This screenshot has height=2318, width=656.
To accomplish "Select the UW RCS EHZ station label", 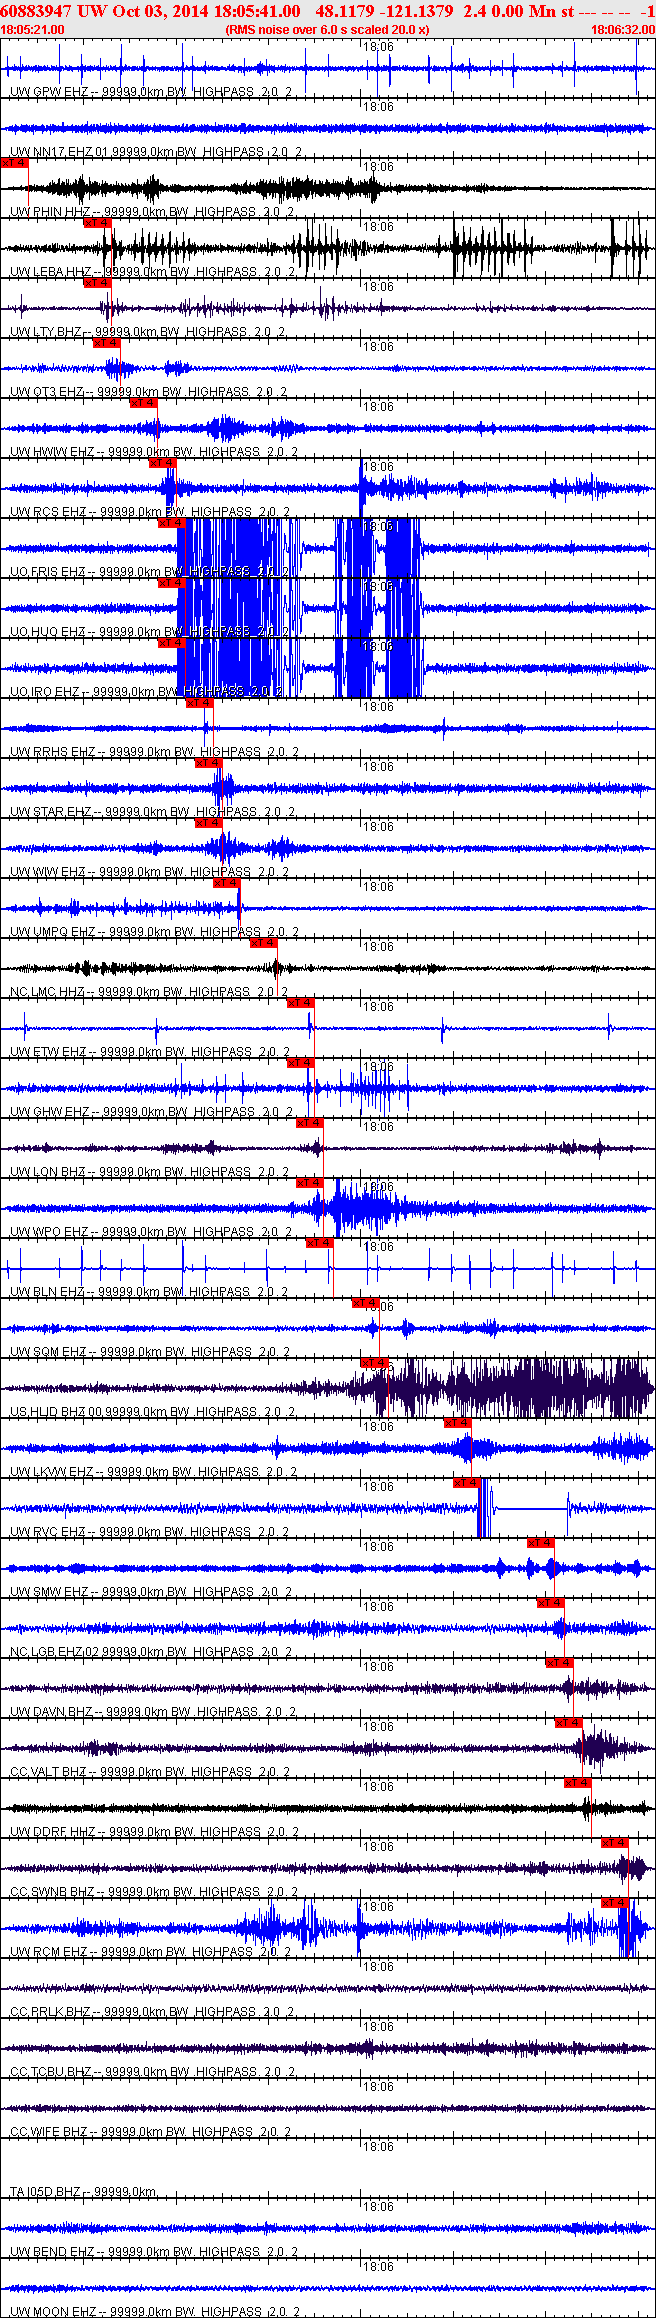I will click(151, 512).
